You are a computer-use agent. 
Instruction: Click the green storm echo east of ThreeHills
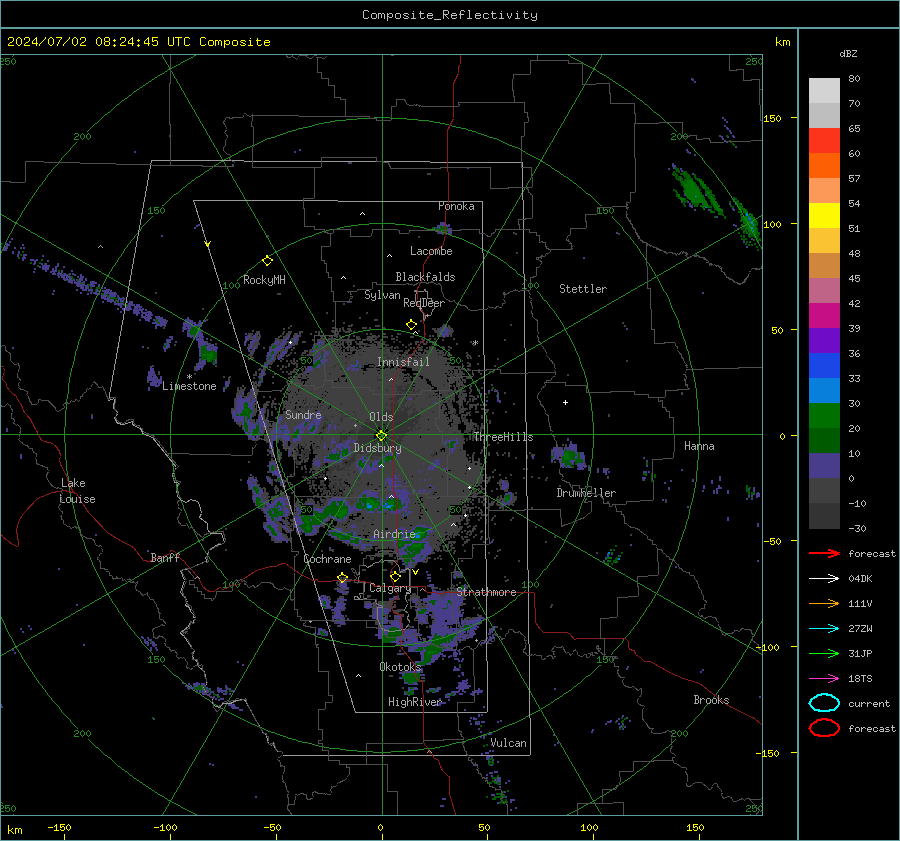pos(569,456)
